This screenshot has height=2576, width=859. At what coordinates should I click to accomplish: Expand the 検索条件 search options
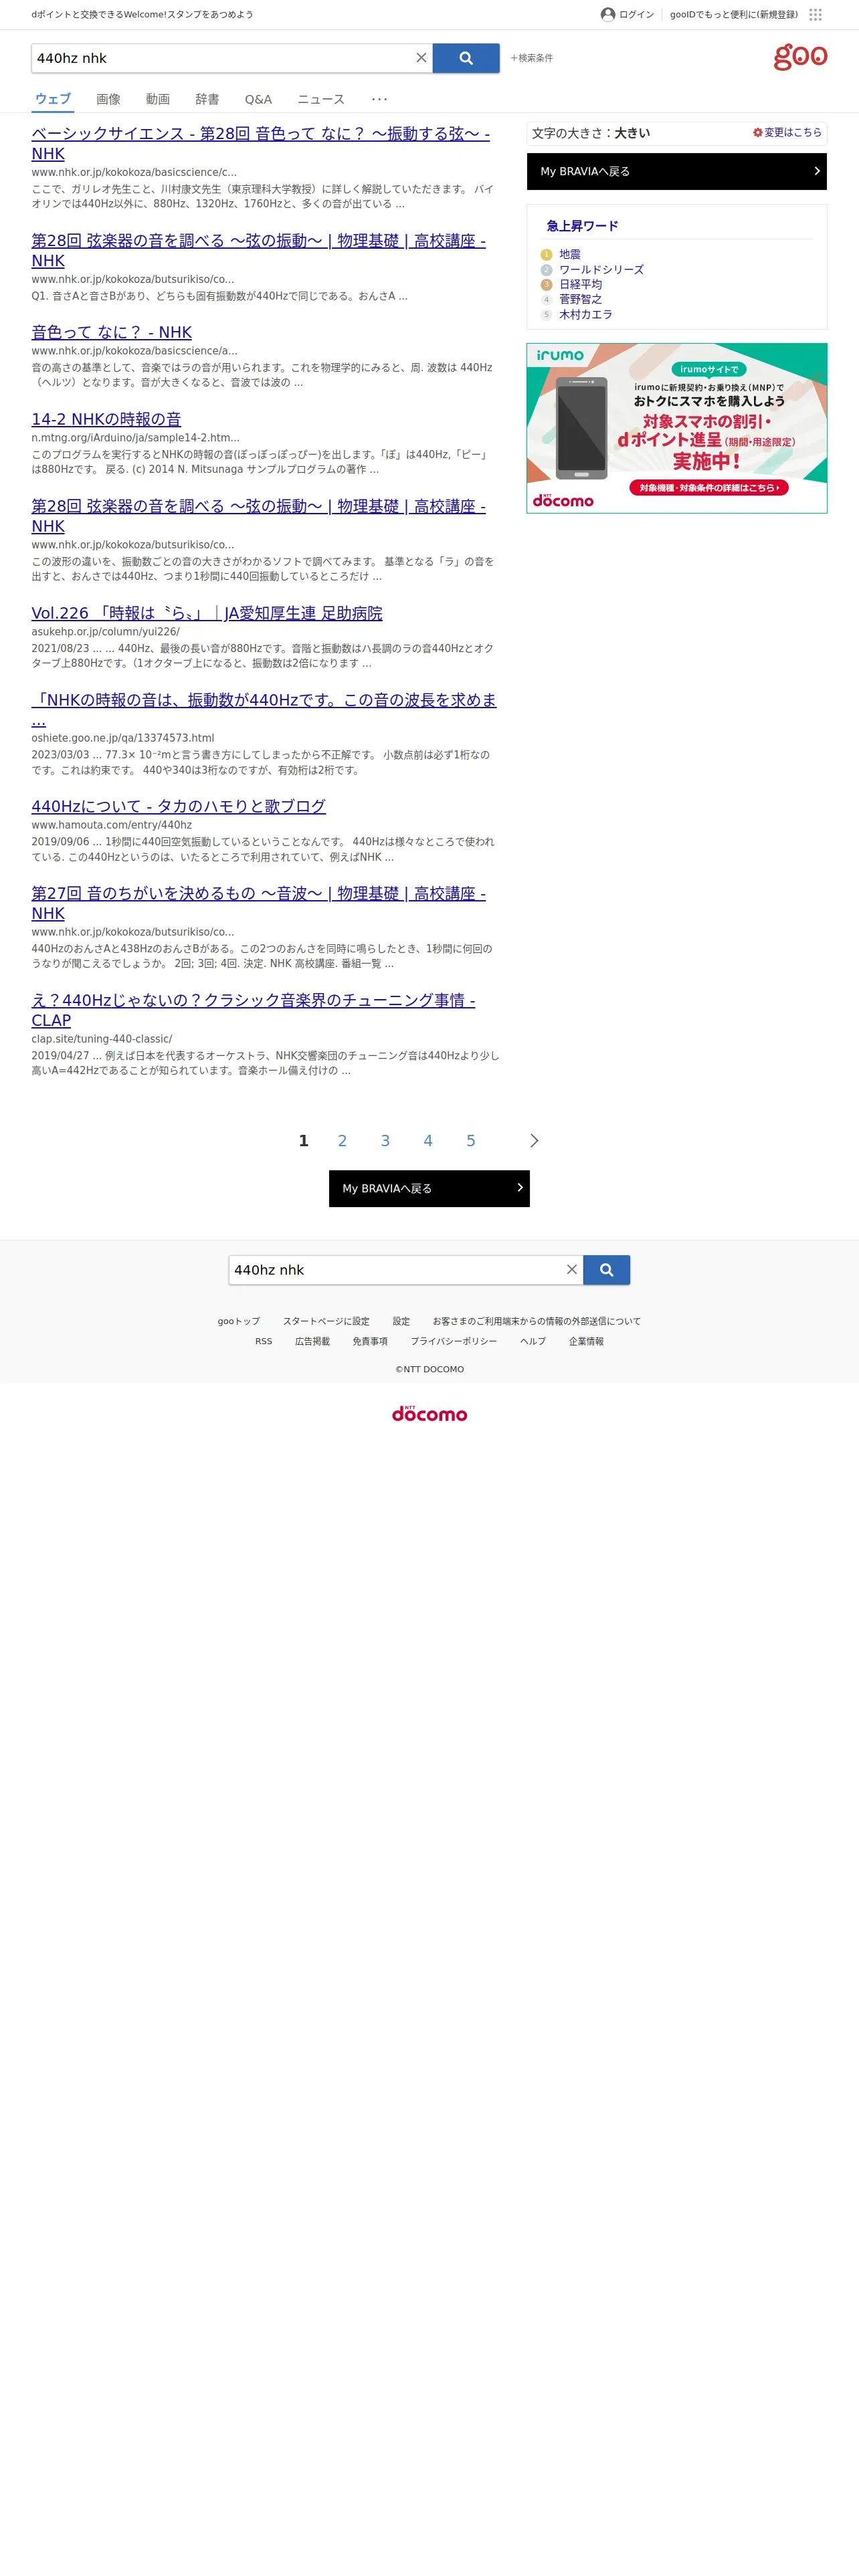[x=531, y=58]
